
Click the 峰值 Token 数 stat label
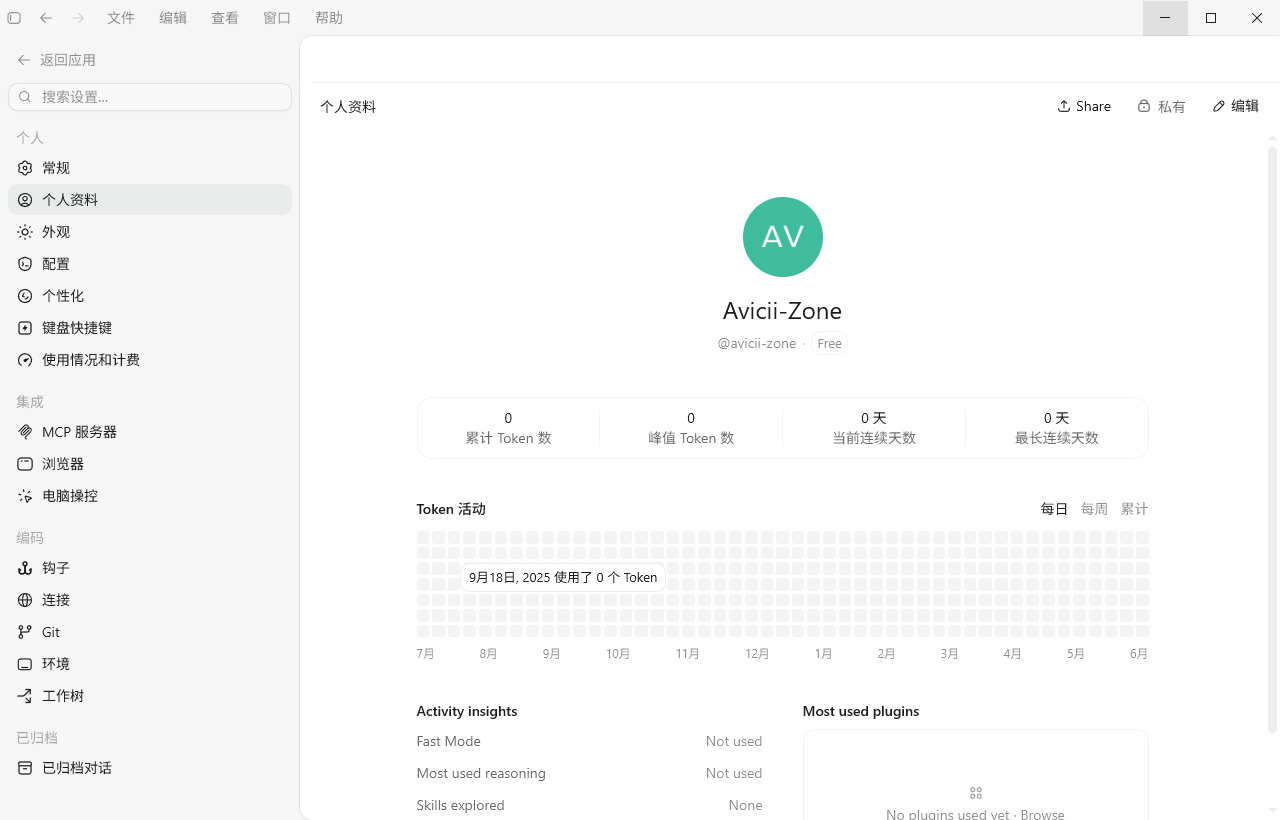point(691,438)
